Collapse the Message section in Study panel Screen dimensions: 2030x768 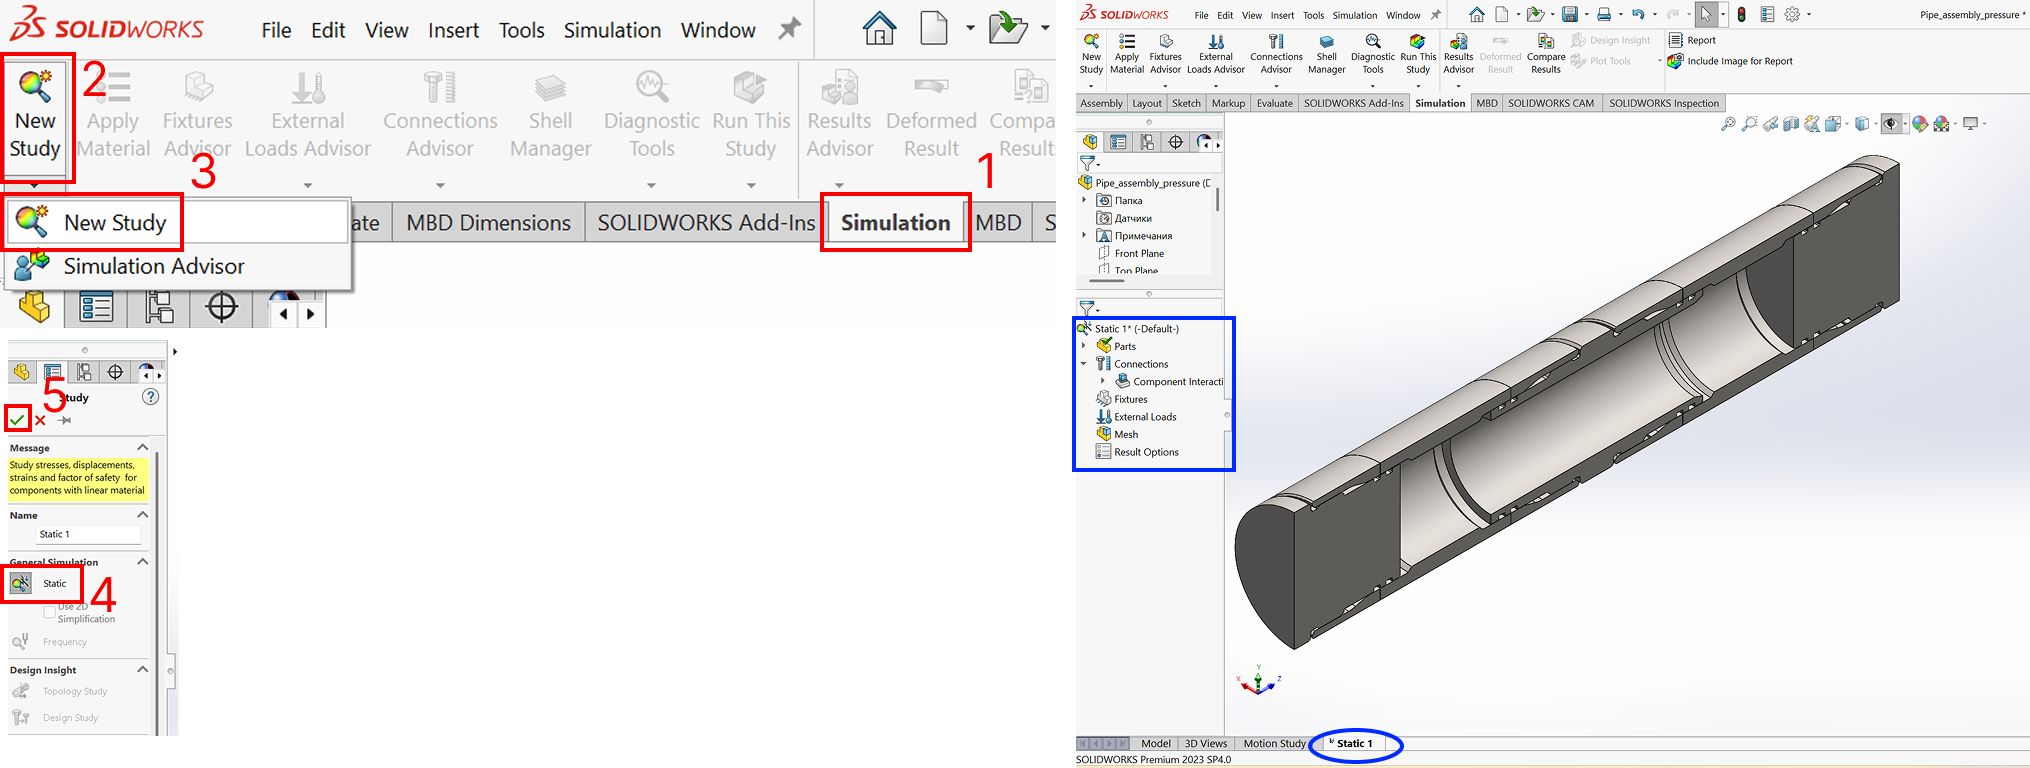143,447
